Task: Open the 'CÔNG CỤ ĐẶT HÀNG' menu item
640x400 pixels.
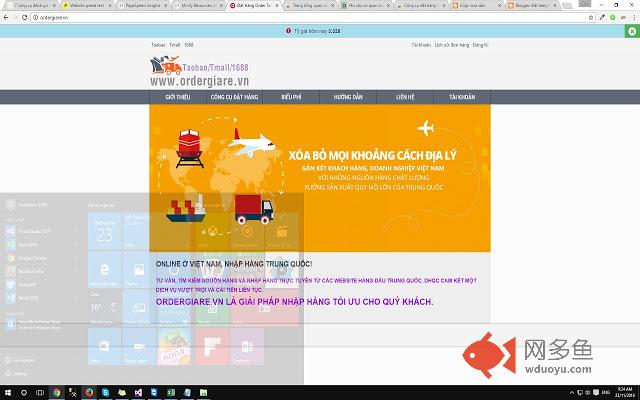Action: [234, 97]
